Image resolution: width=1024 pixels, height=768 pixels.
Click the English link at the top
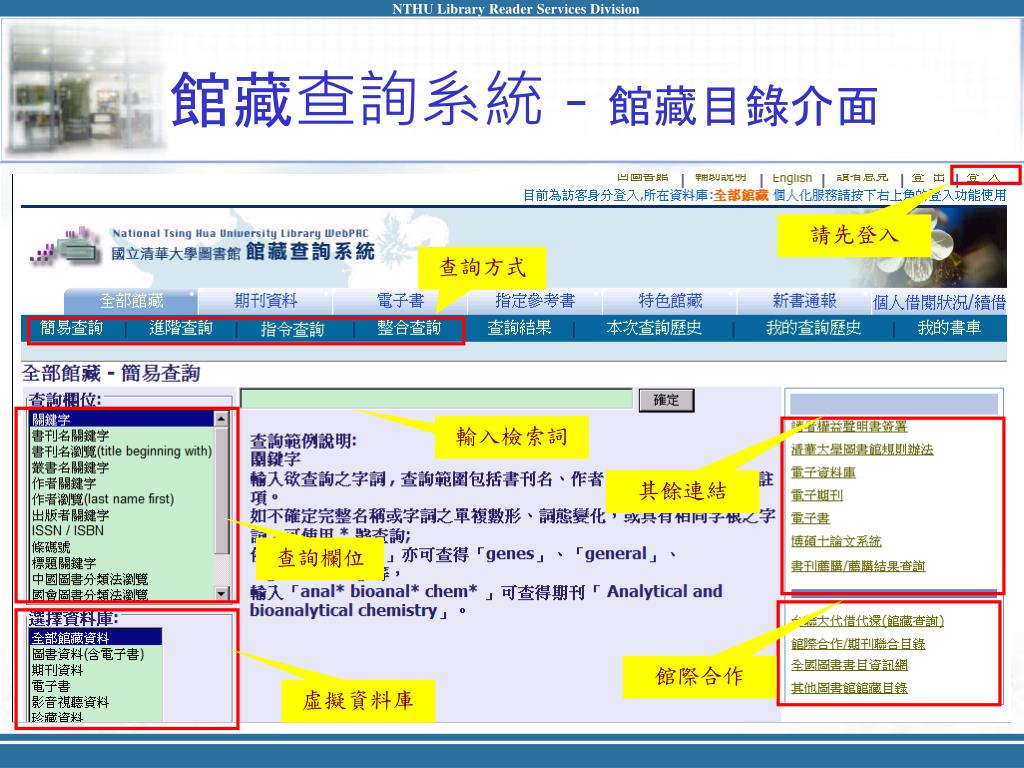(x=792, y=178)
